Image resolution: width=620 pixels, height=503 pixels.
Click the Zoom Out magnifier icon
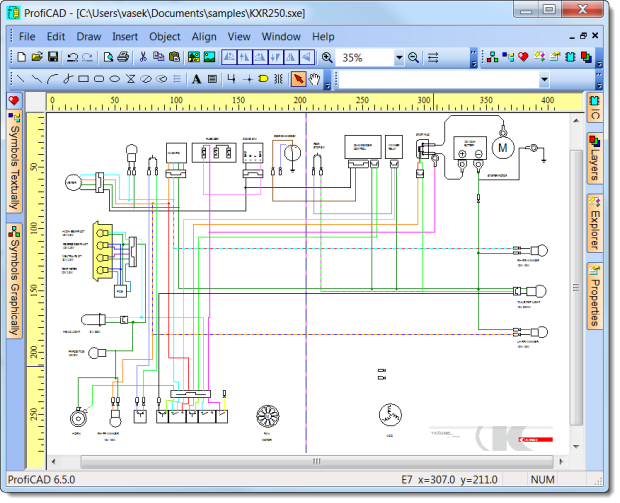click(x=414, y=58)
